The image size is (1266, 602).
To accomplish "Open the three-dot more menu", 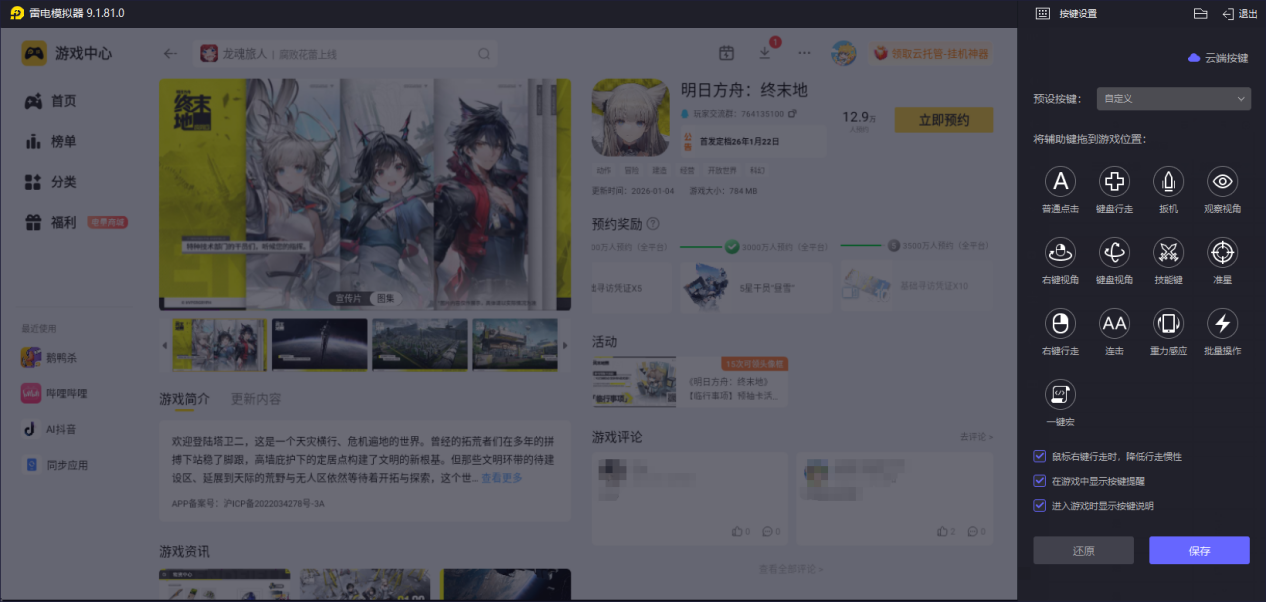I will (804, 53).
